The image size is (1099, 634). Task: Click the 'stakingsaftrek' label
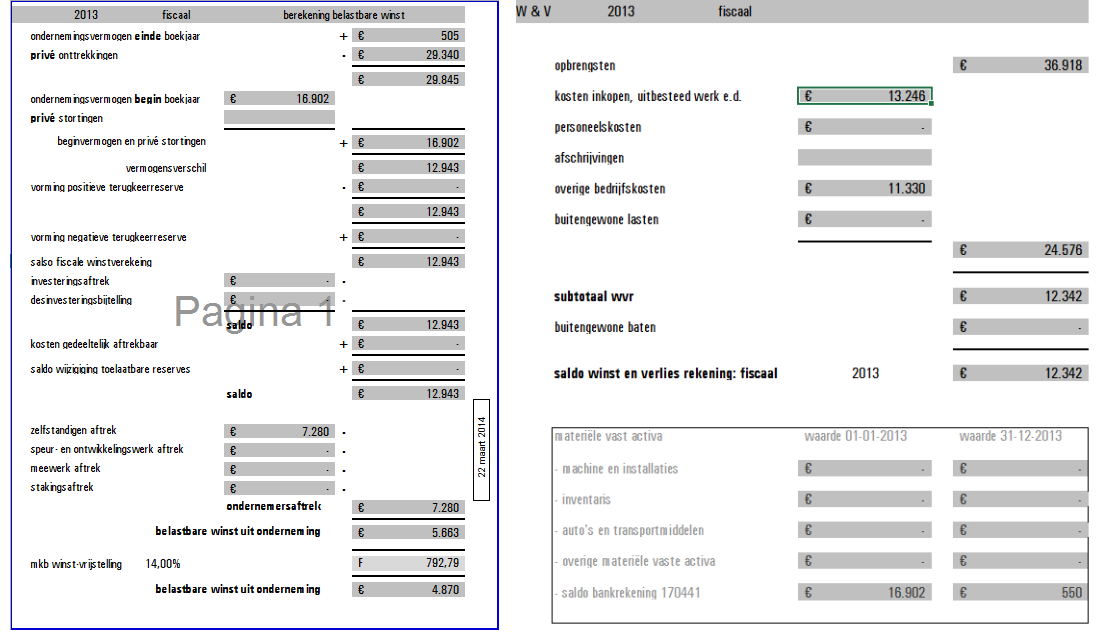click(62, 487)
